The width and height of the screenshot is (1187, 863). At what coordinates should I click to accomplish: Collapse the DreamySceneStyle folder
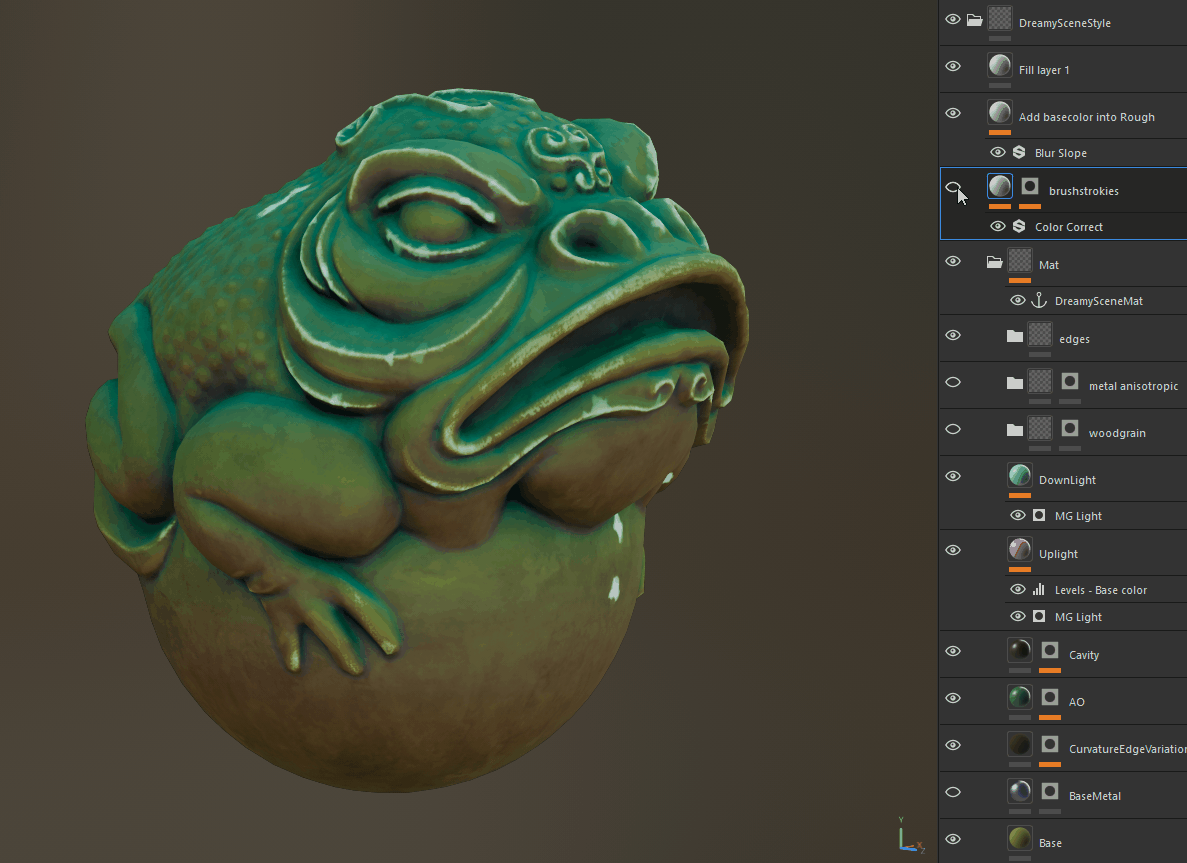pyautogui.click(x=974, y=20)
